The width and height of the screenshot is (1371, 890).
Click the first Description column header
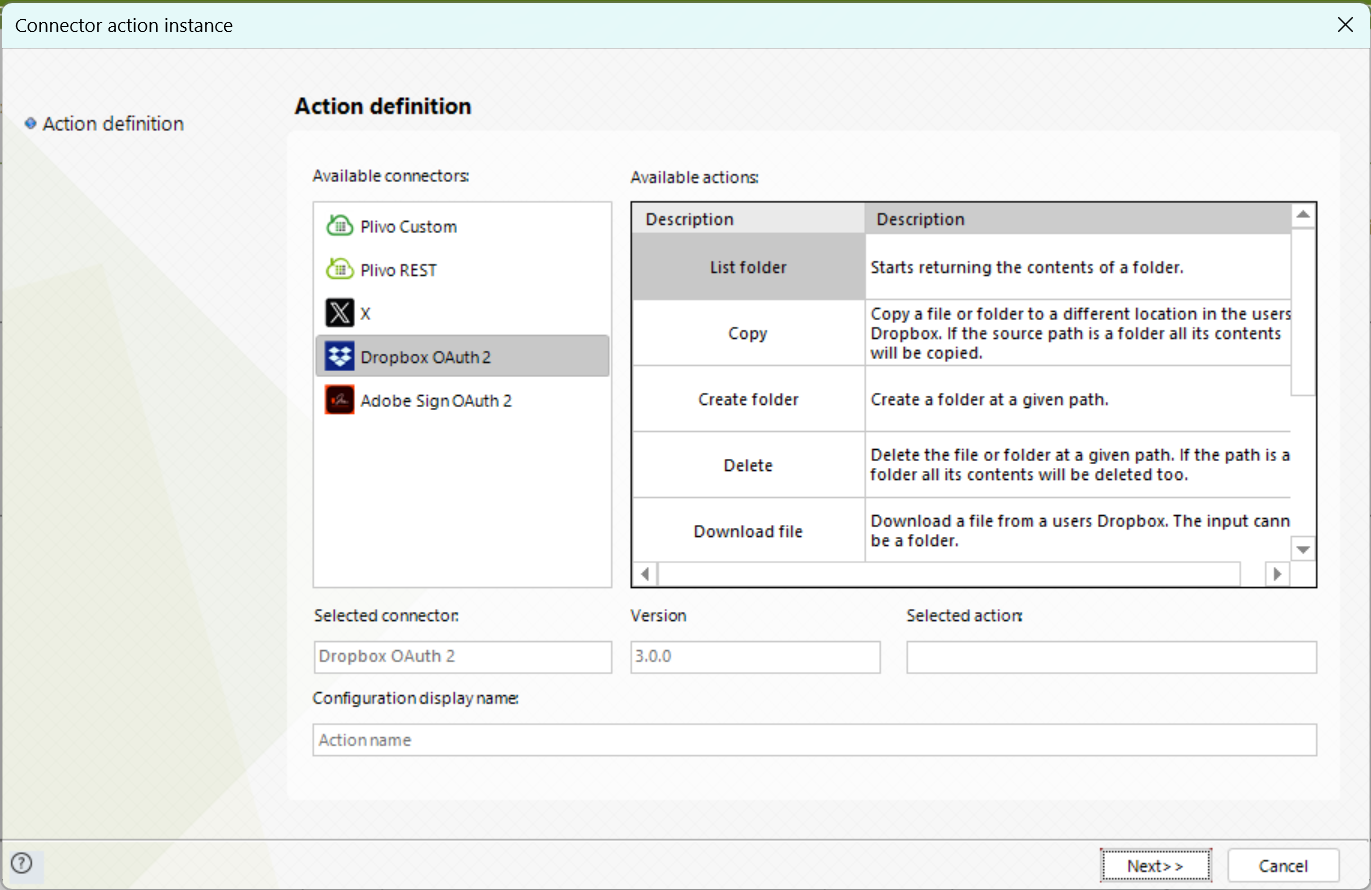748,219
